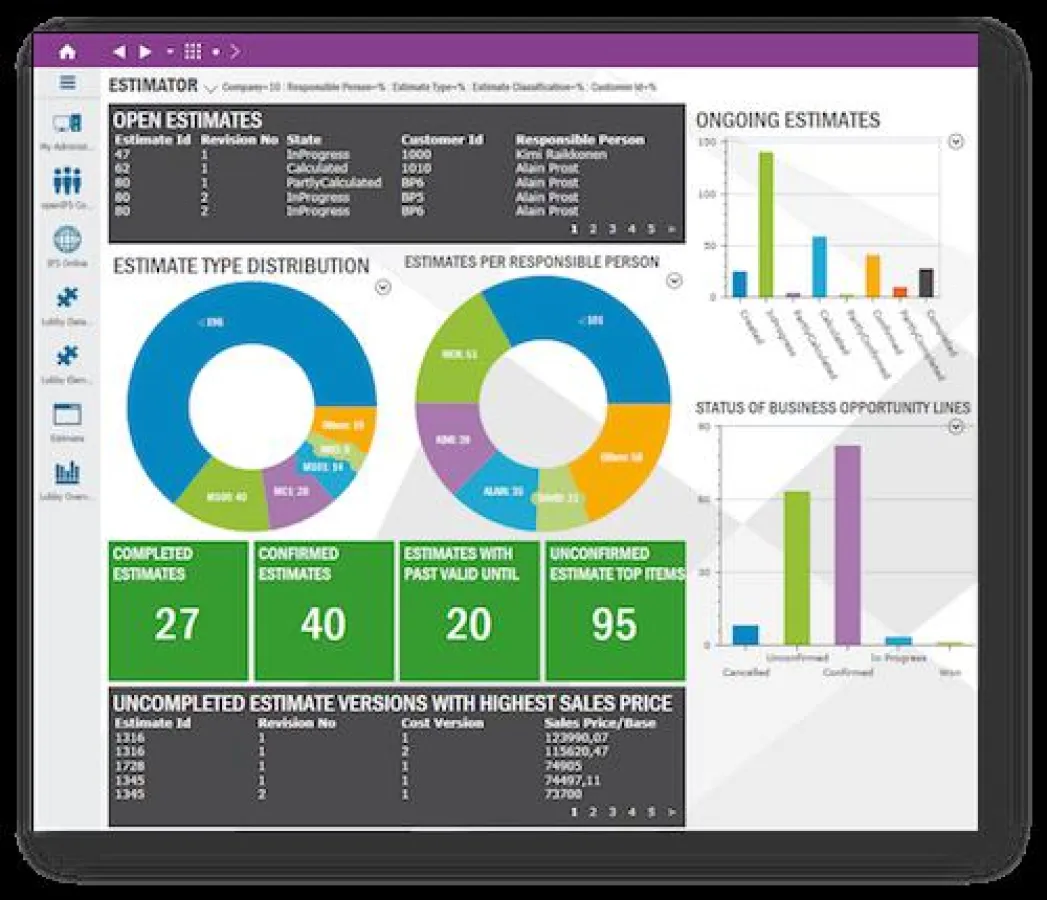Open the Lobby Overview bar chart icon
This screenshot has height=900, width=1047.
click(x=68, y=473)
